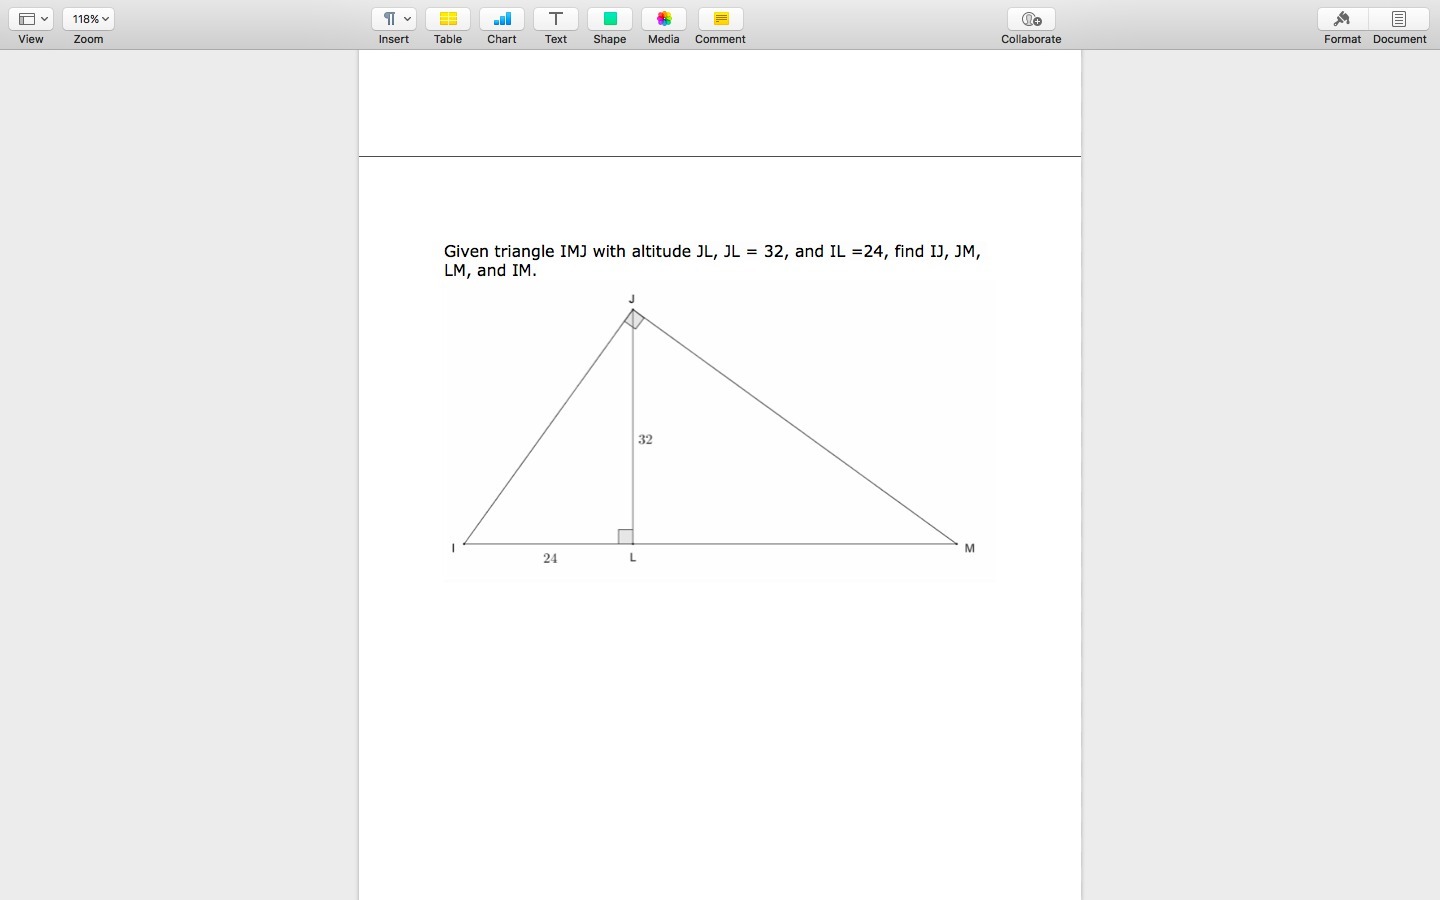Screen dimensions: 1440x900
Task: Click the Table icon in toolbar
Action: (448, 19)
